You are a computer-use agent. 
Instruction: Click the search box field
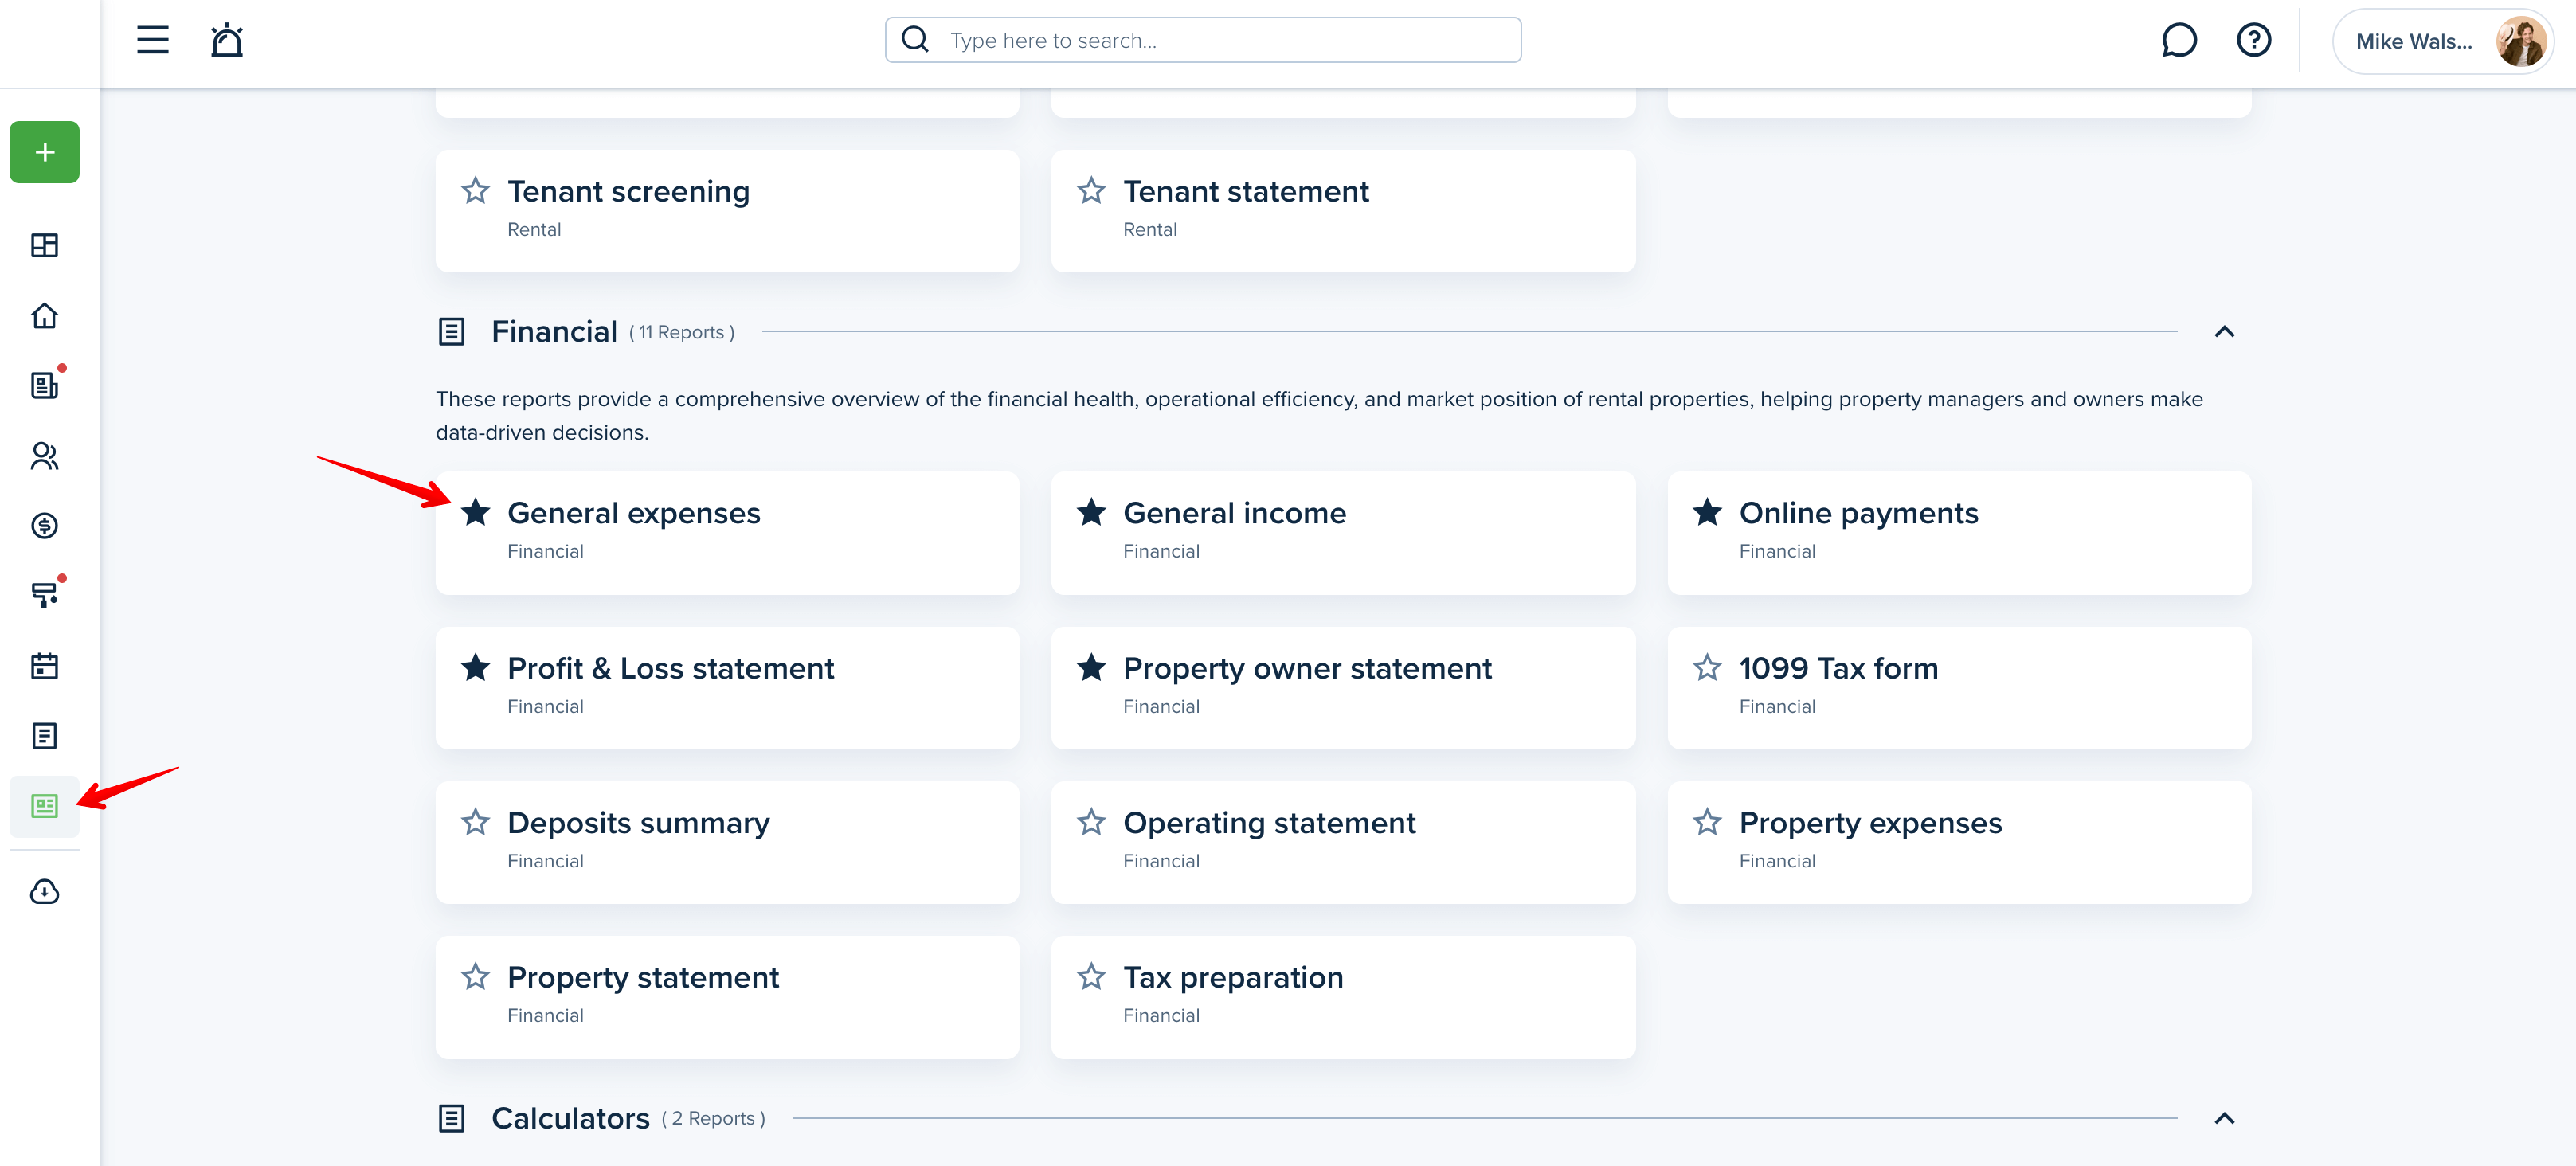pyautogui.click(x=1203, y=40)
